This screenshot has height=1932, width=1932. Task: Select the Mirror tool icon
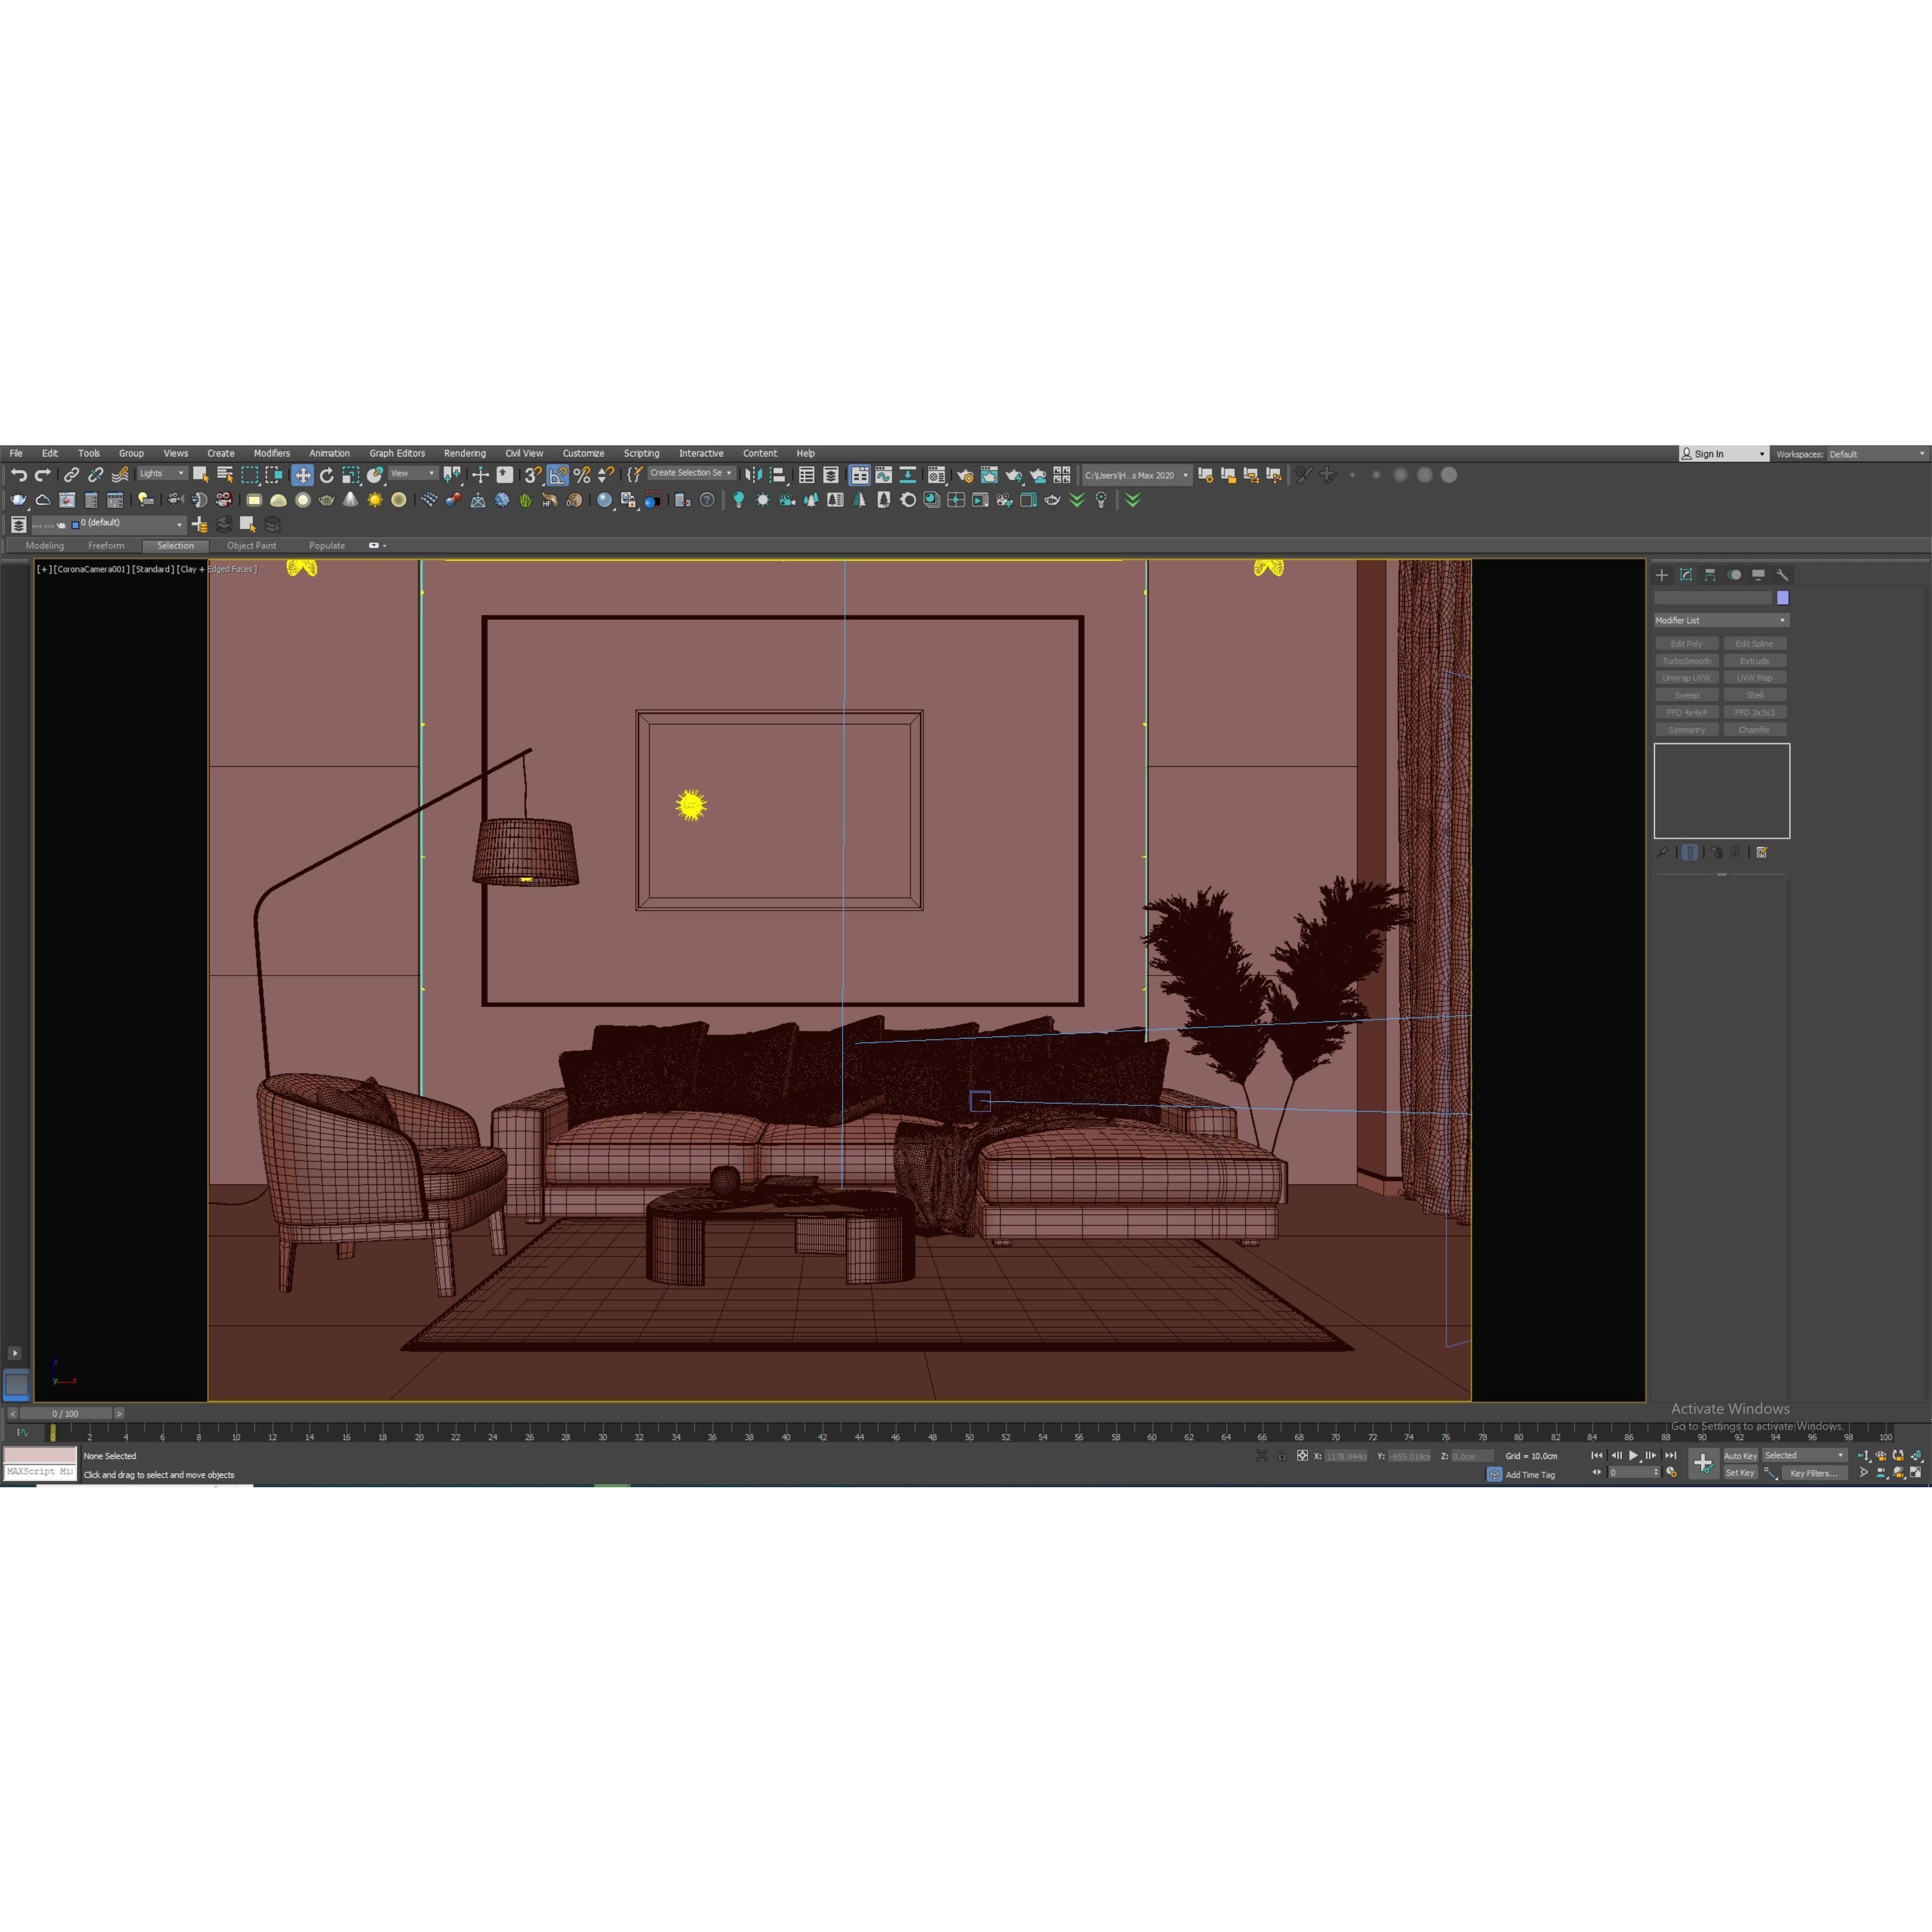click(x=754, y=475)
